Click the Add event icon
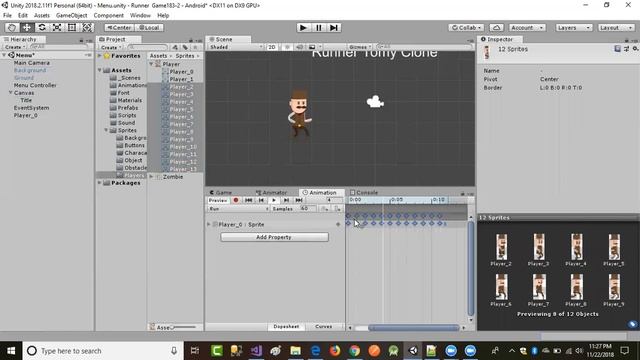Image resolution: width=640 pixels, height=360 pixels. (338, 209)
